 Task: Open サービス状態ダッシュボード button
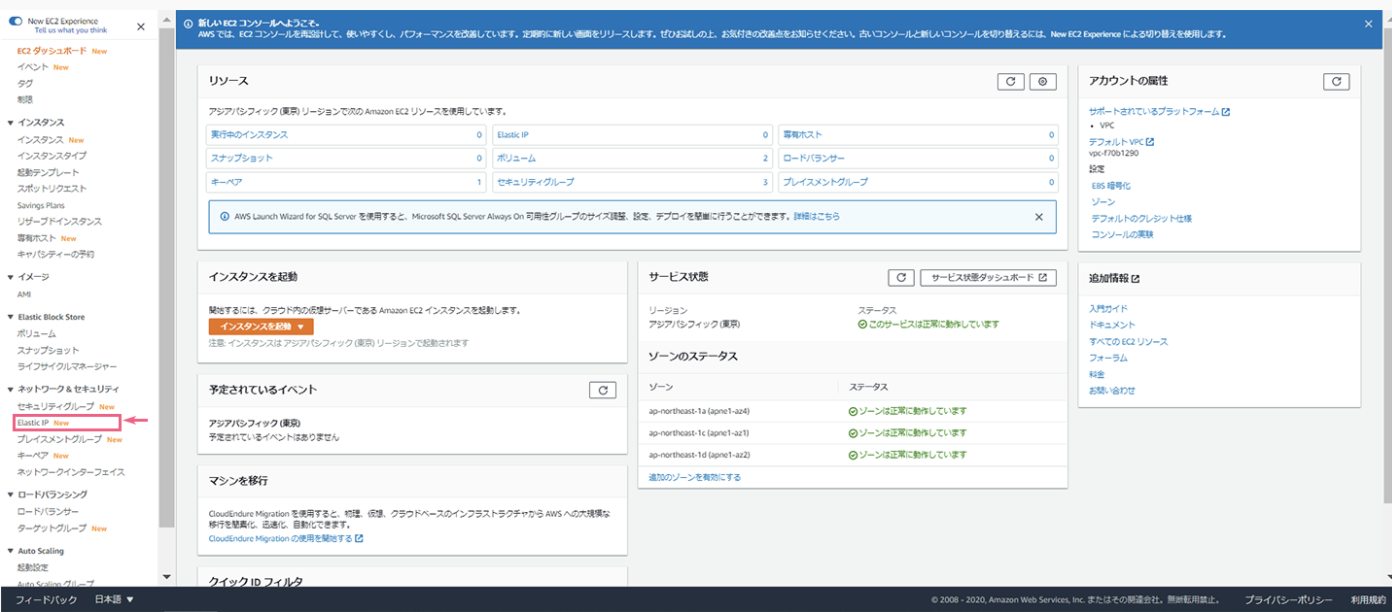[x=988, y=277]
